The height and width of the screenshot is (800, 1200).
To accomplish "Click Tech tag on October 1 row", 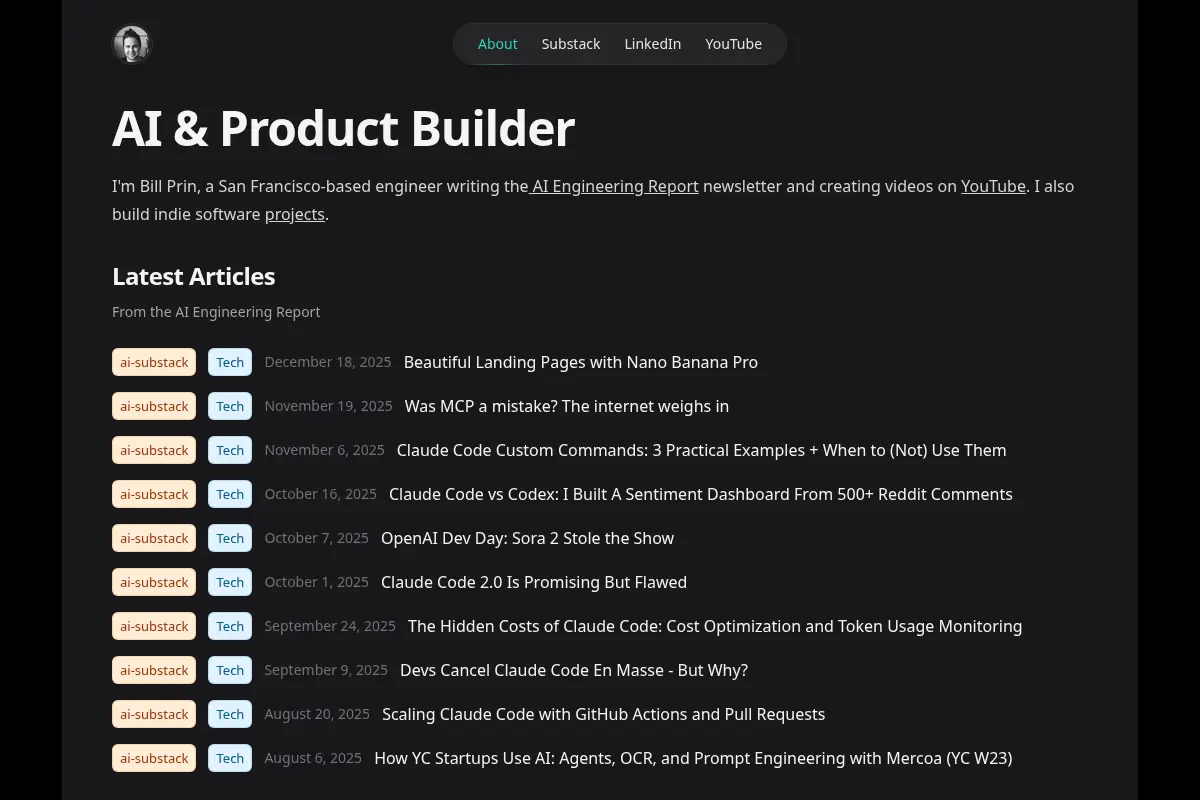I will 230,582.
